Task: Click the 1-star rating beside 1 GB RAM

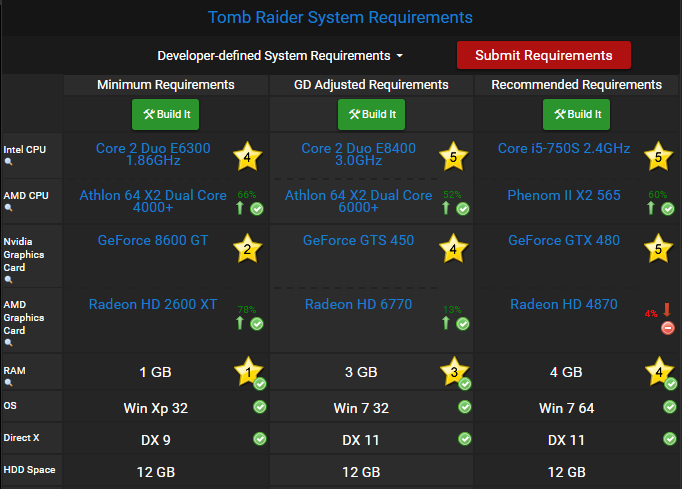Action: tap(248, 372)
